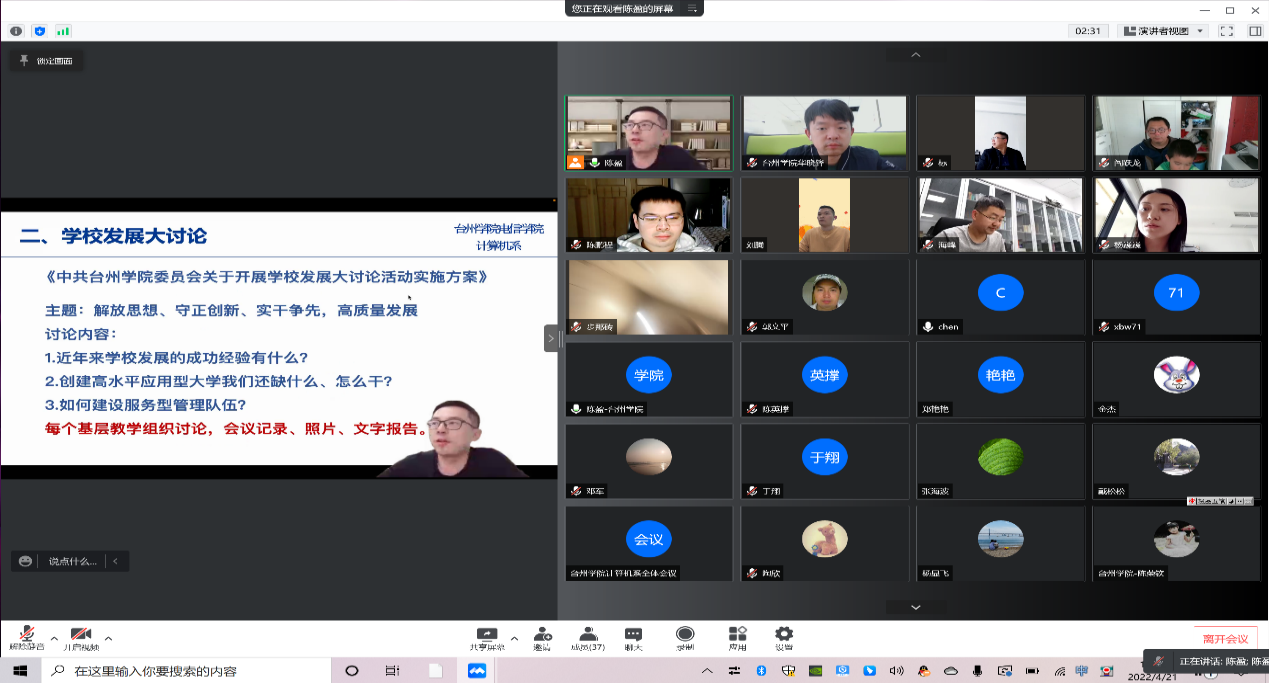Expand audio options arrow beside microphone
Image resolution: width=1269 pixels, height=683 pixels.
click(x=54, y=638)
